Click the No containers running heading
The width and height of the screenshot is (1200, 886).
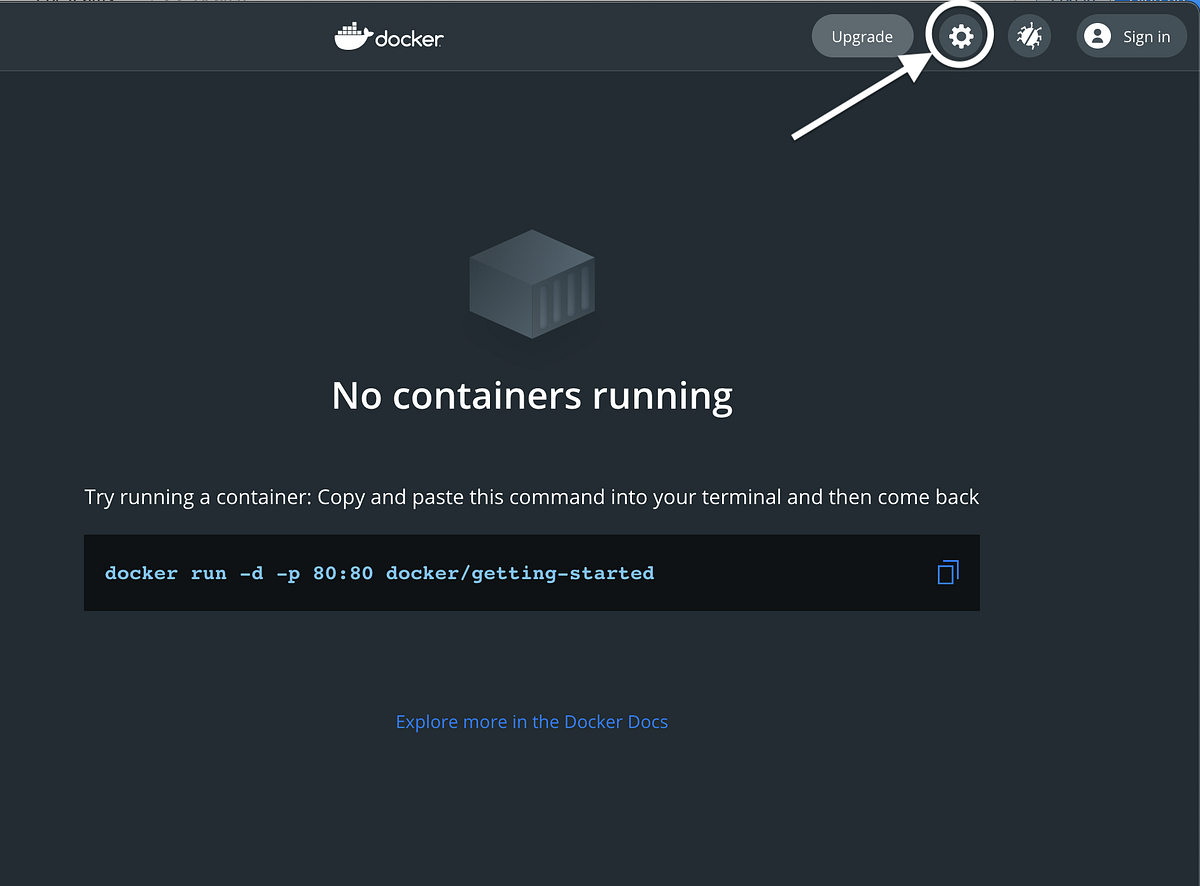(531, 396)
